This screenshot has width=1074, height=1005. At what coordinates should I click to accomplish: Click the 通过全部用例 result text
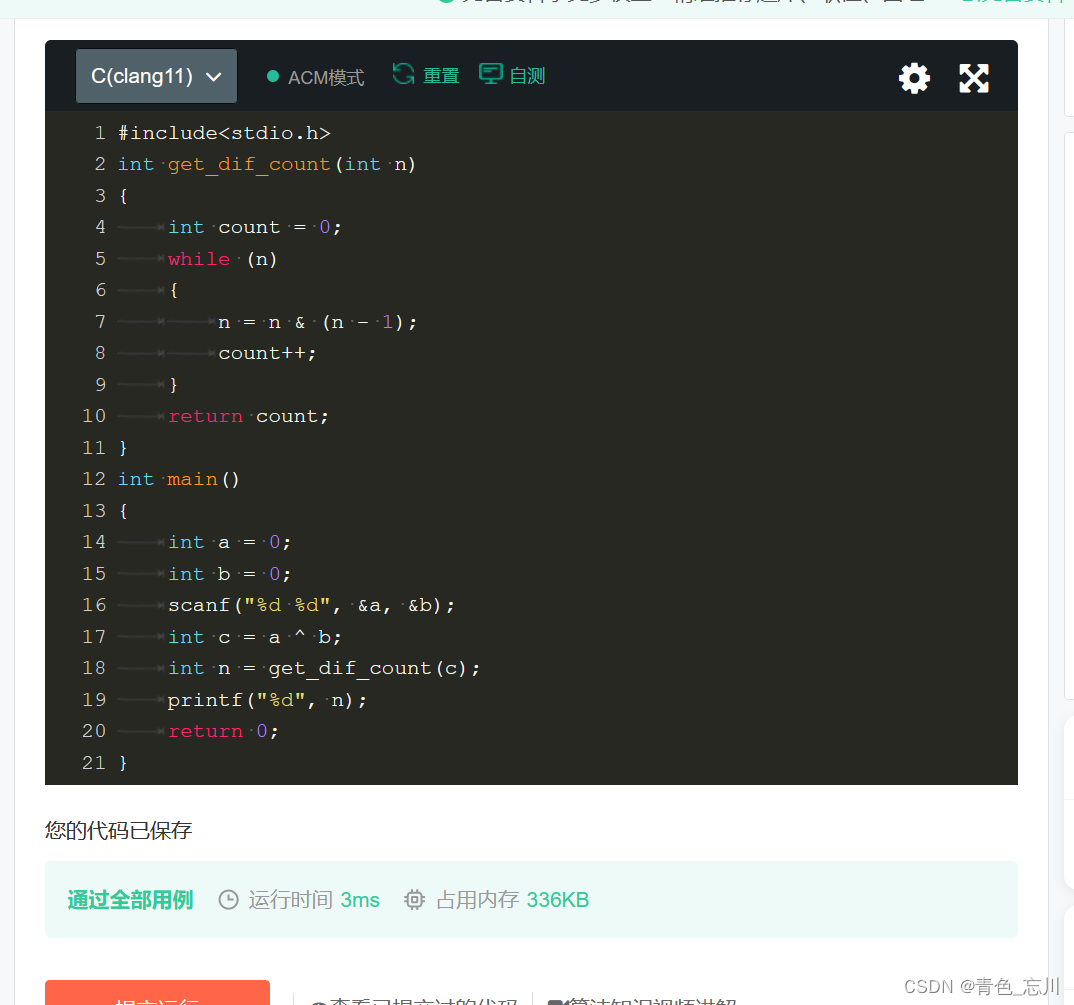(x=130, y=899)
